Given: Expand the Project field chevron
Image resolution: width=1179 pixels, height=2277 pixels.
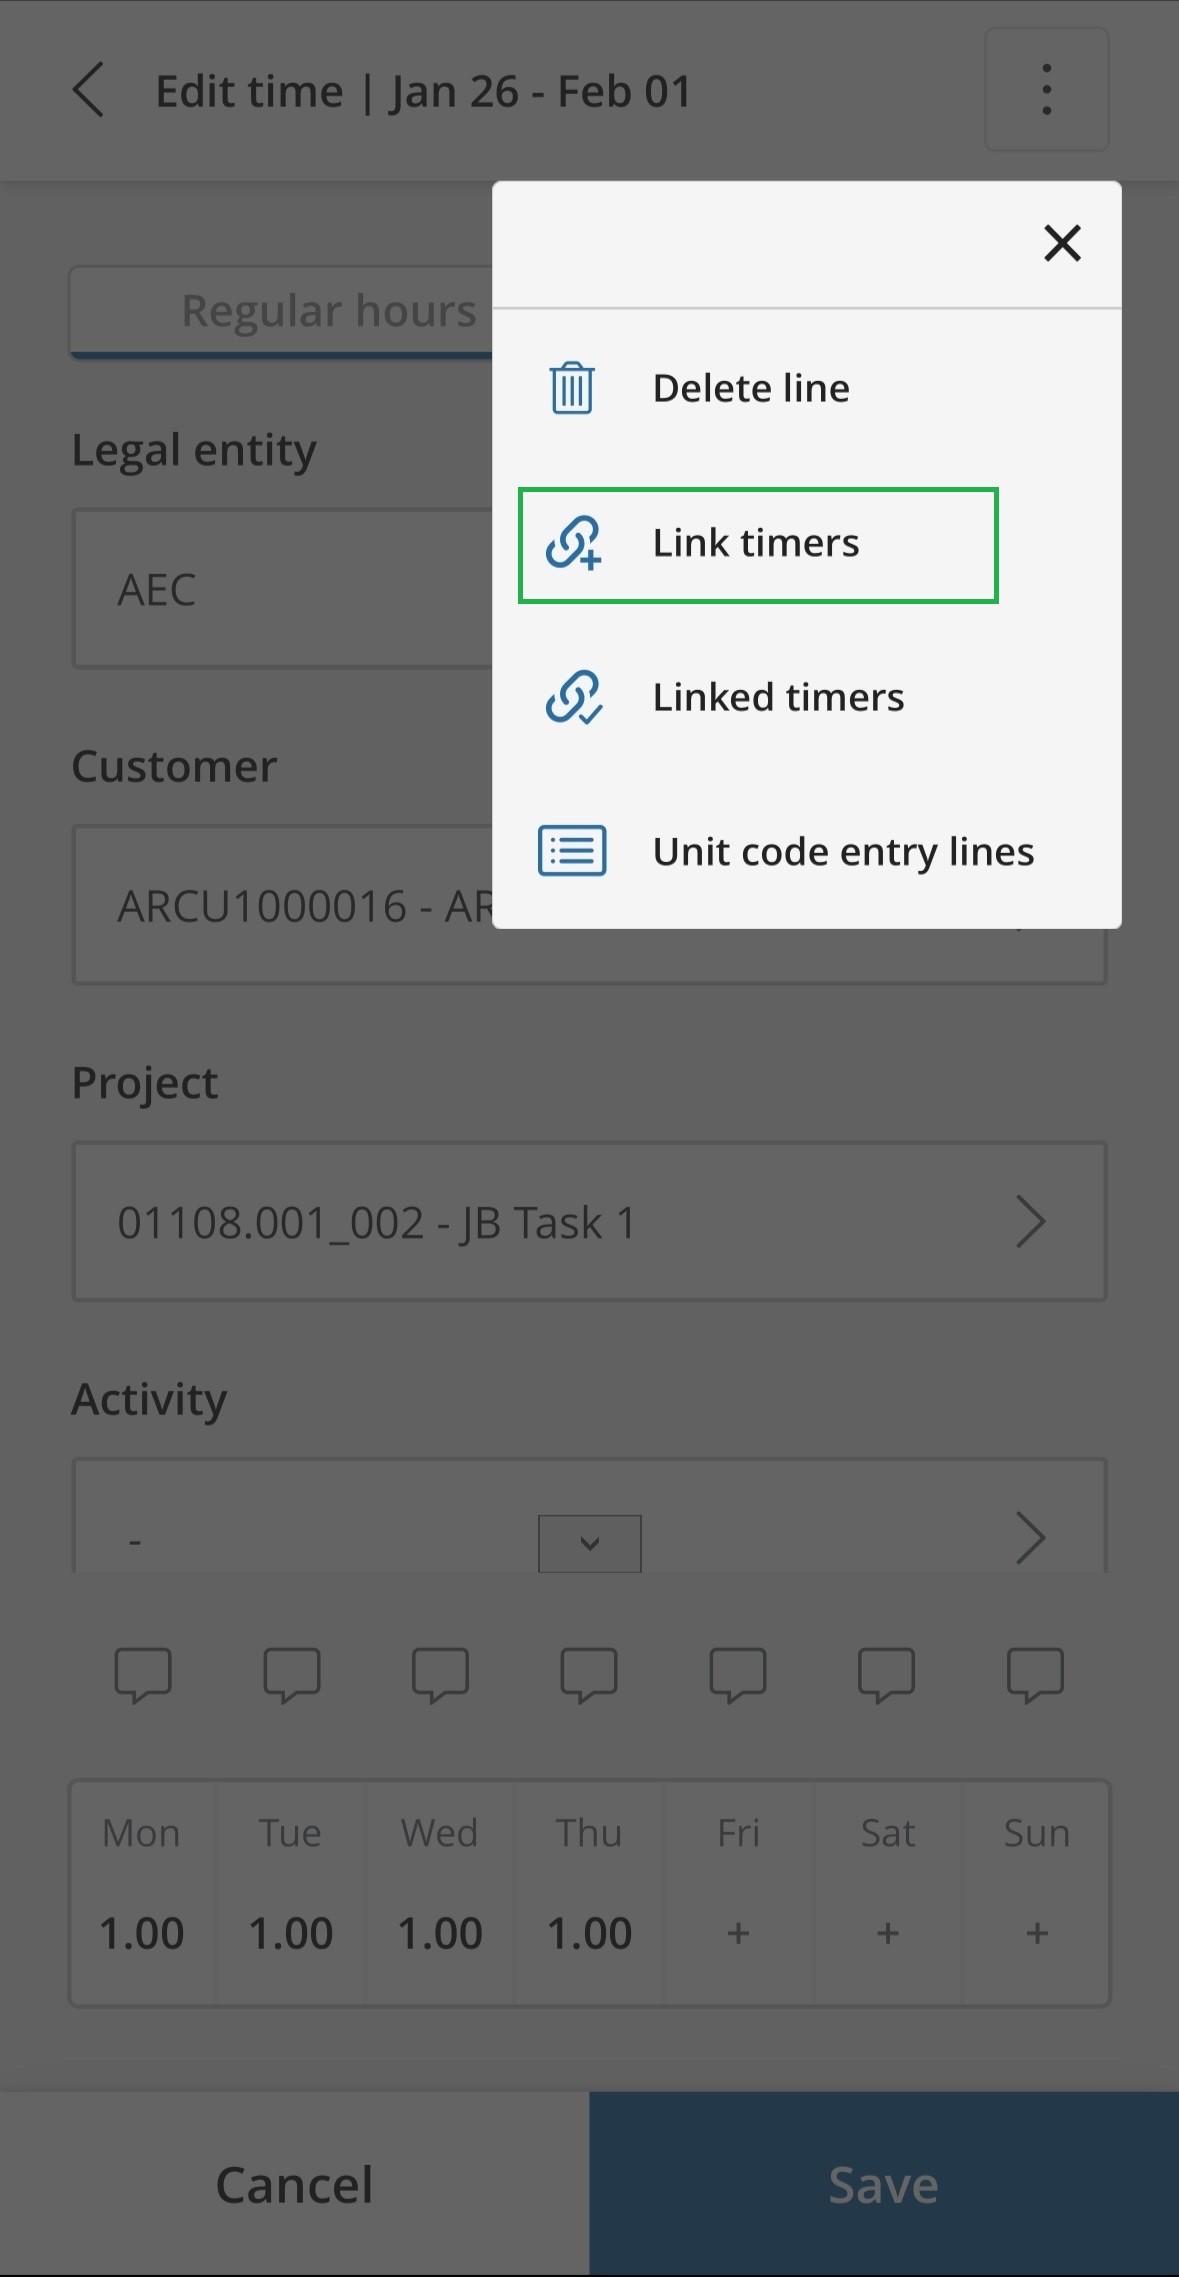Looking at the screenshot, I should (x=1030, y=1221).
